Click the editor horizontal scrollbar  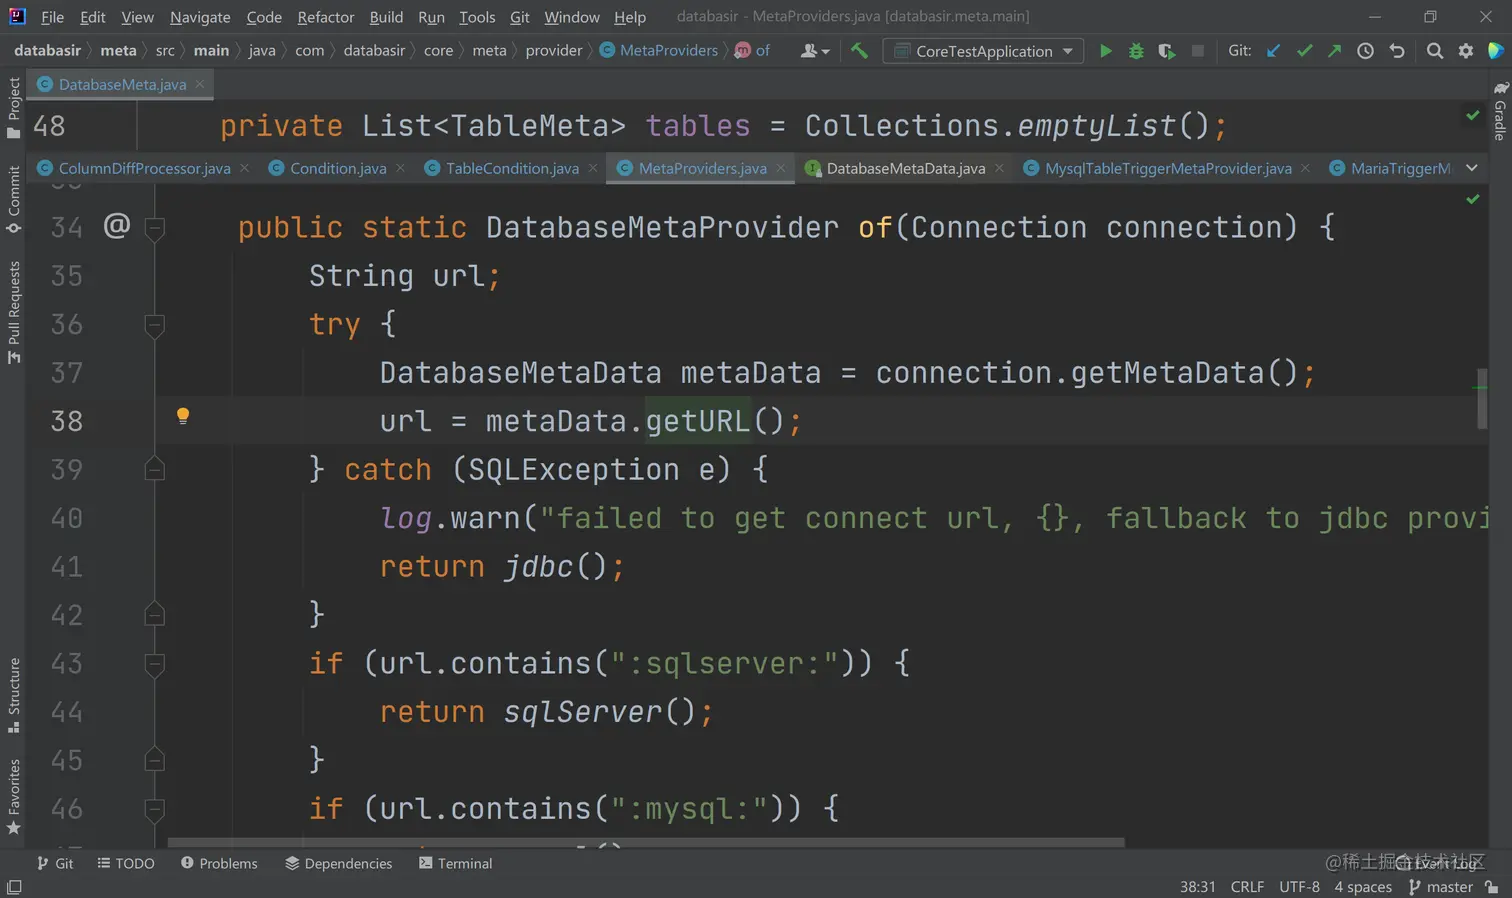646,843
